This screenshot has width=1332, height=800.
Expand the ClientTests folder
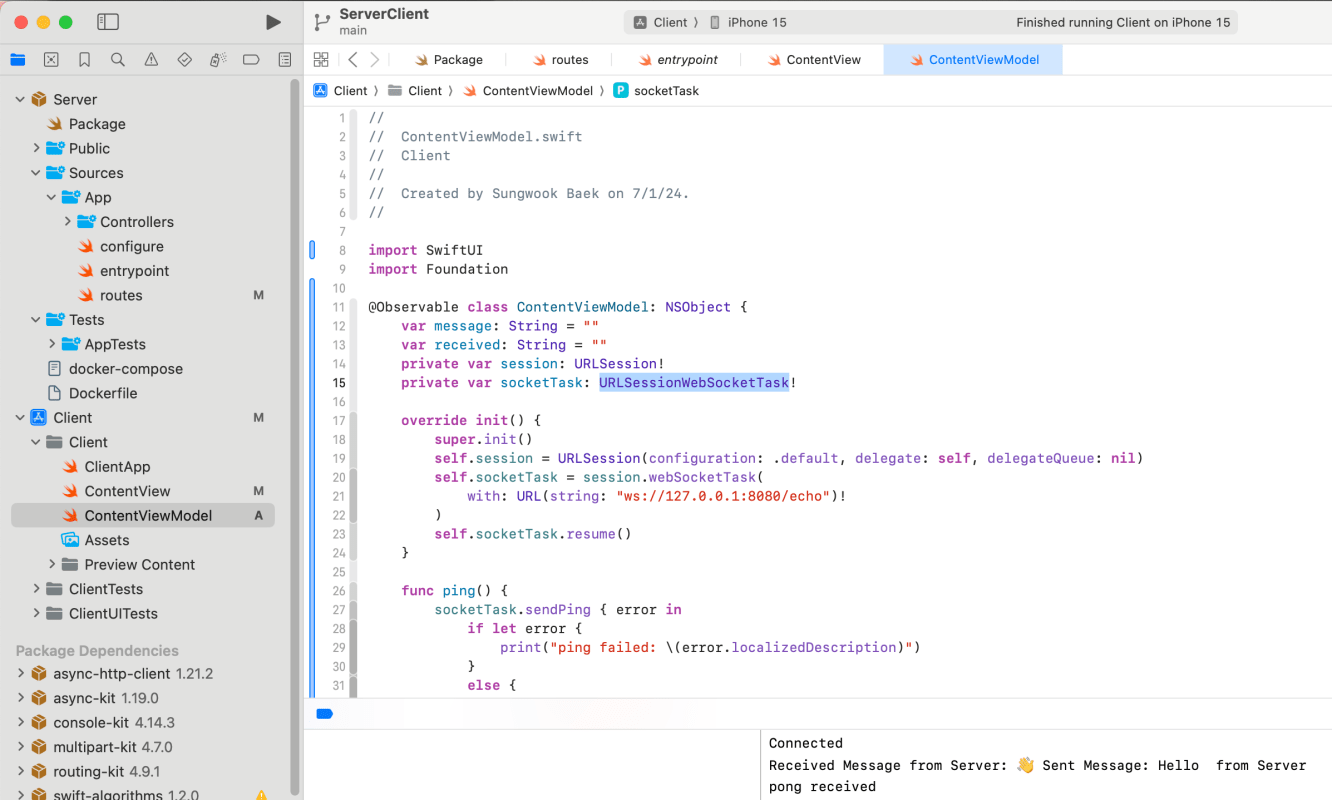click(36, 589)
